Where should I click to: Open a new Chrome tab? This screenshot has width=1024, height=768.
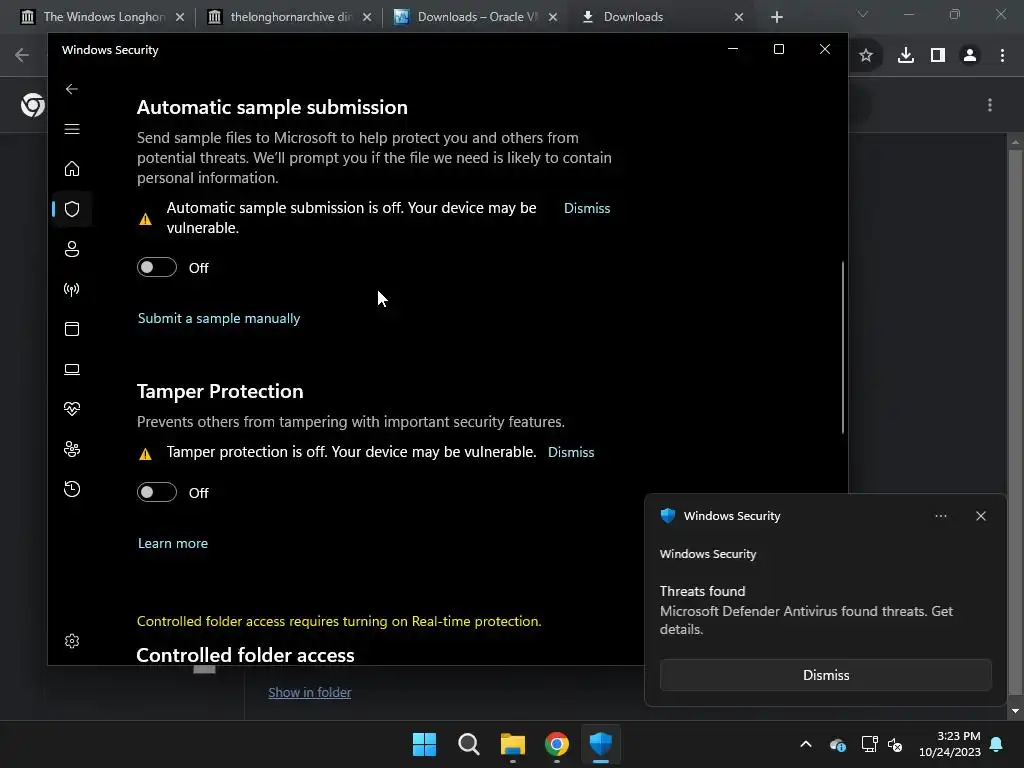point(776,17)
